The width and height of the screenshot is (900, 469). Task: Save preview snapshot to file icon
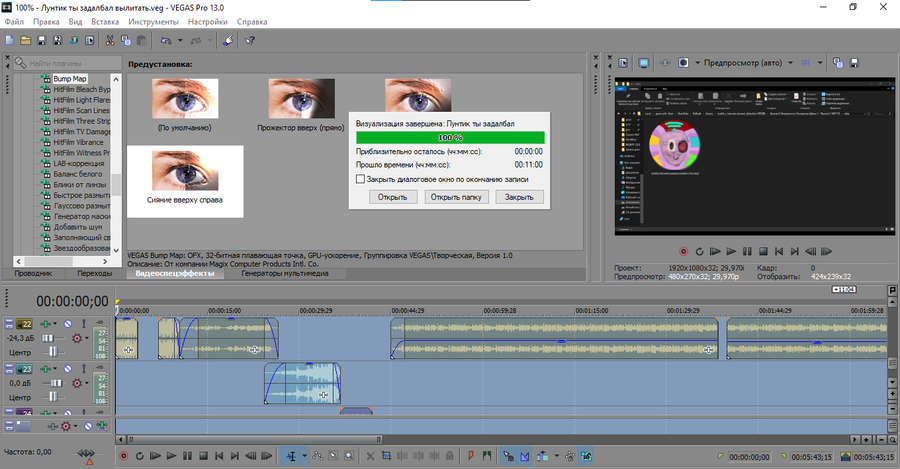click(854, 63)
